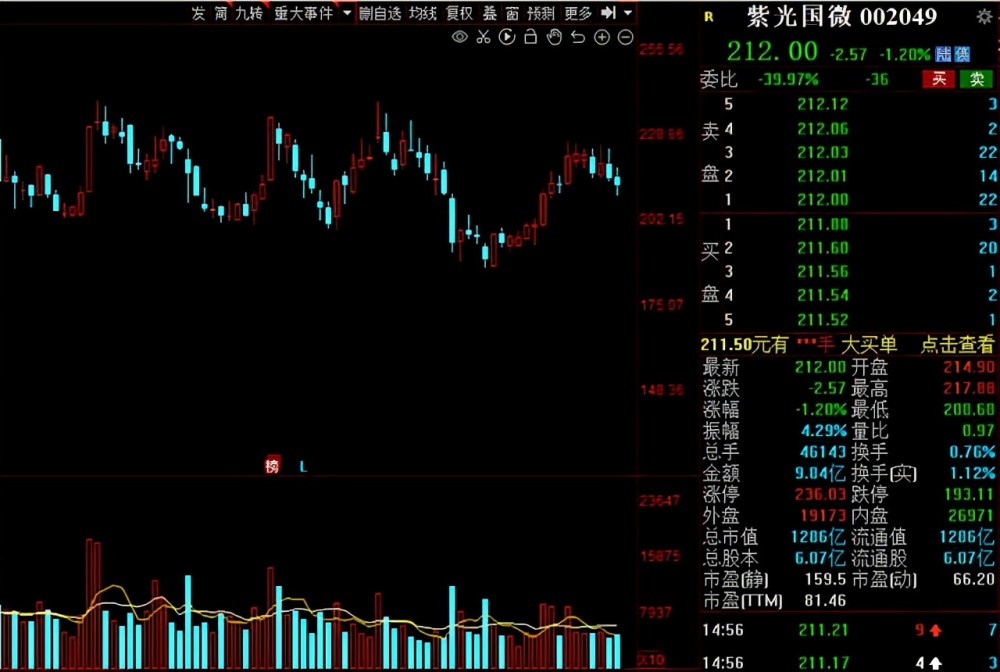
Task: Toggle the padlock chart lock icon
Action: coord(530,37)
